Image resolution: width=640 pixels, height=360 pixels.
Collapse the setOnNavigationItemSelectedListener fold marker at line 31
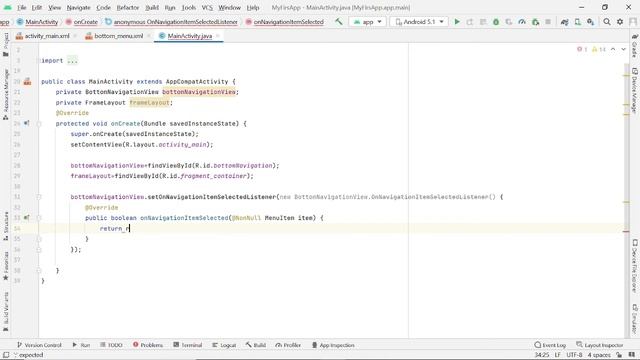pyautogui.click(x=39, y=197)
